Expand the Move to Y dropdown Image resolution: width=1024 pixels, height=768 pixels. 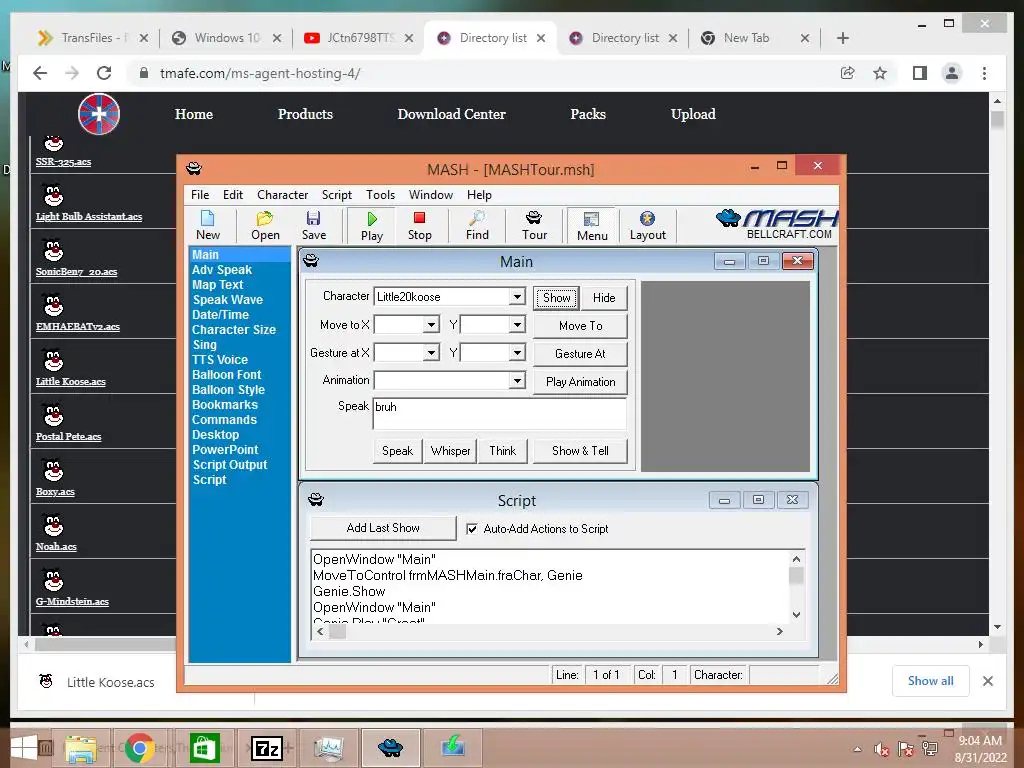point(517,325)
